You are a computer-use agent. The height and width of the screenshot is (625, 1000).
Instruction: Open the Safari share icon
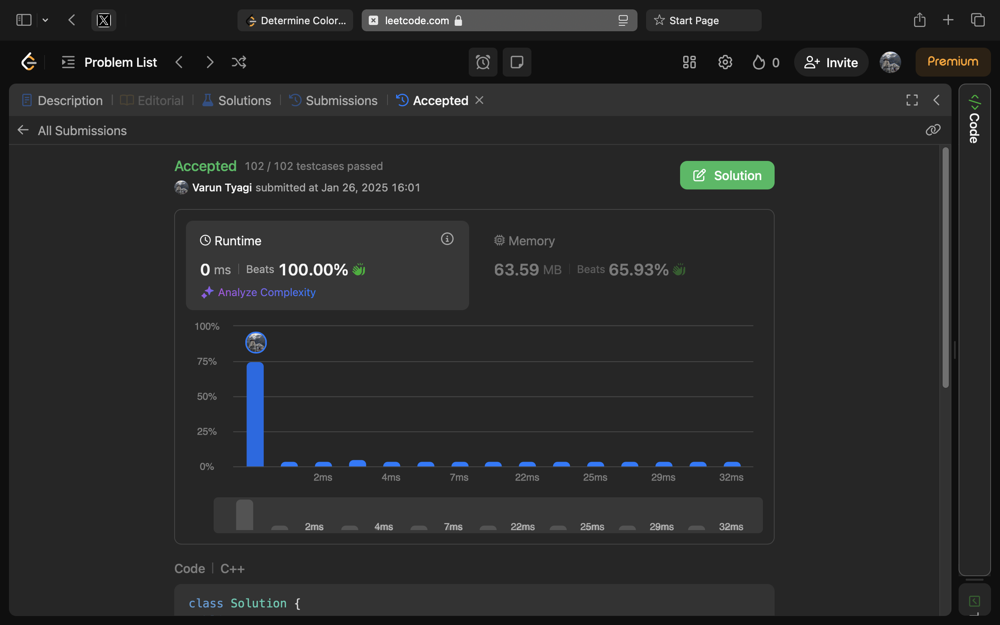click(x=919, y=20)
